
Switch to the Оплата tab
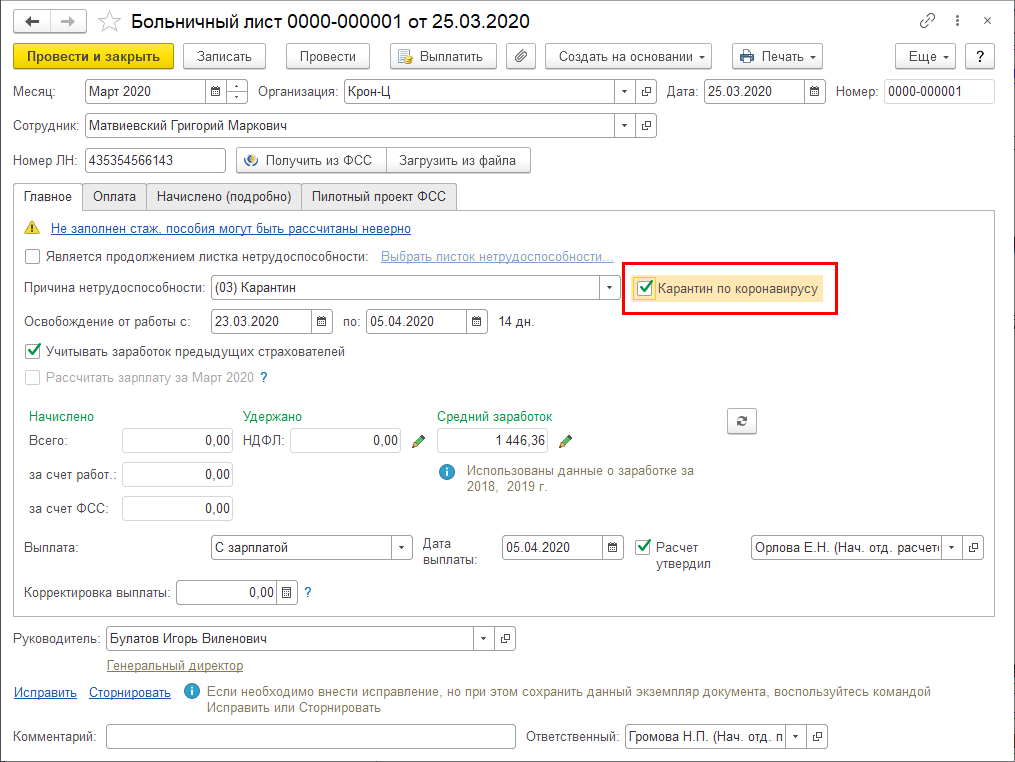(x=114, y=197)
